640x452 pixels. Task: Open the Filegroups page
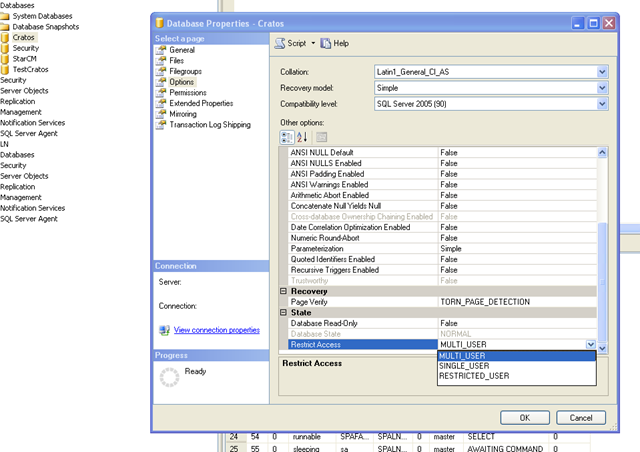point(186,71)
